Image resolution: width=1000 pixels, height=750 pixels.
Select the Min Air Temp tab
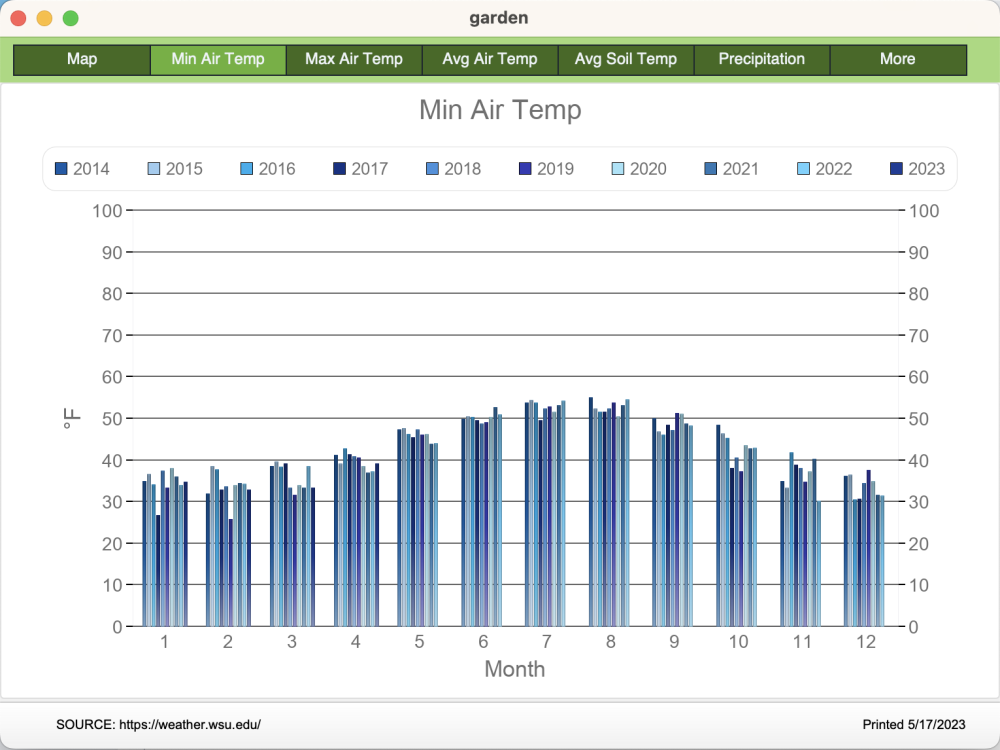click(x=218, y=60)
